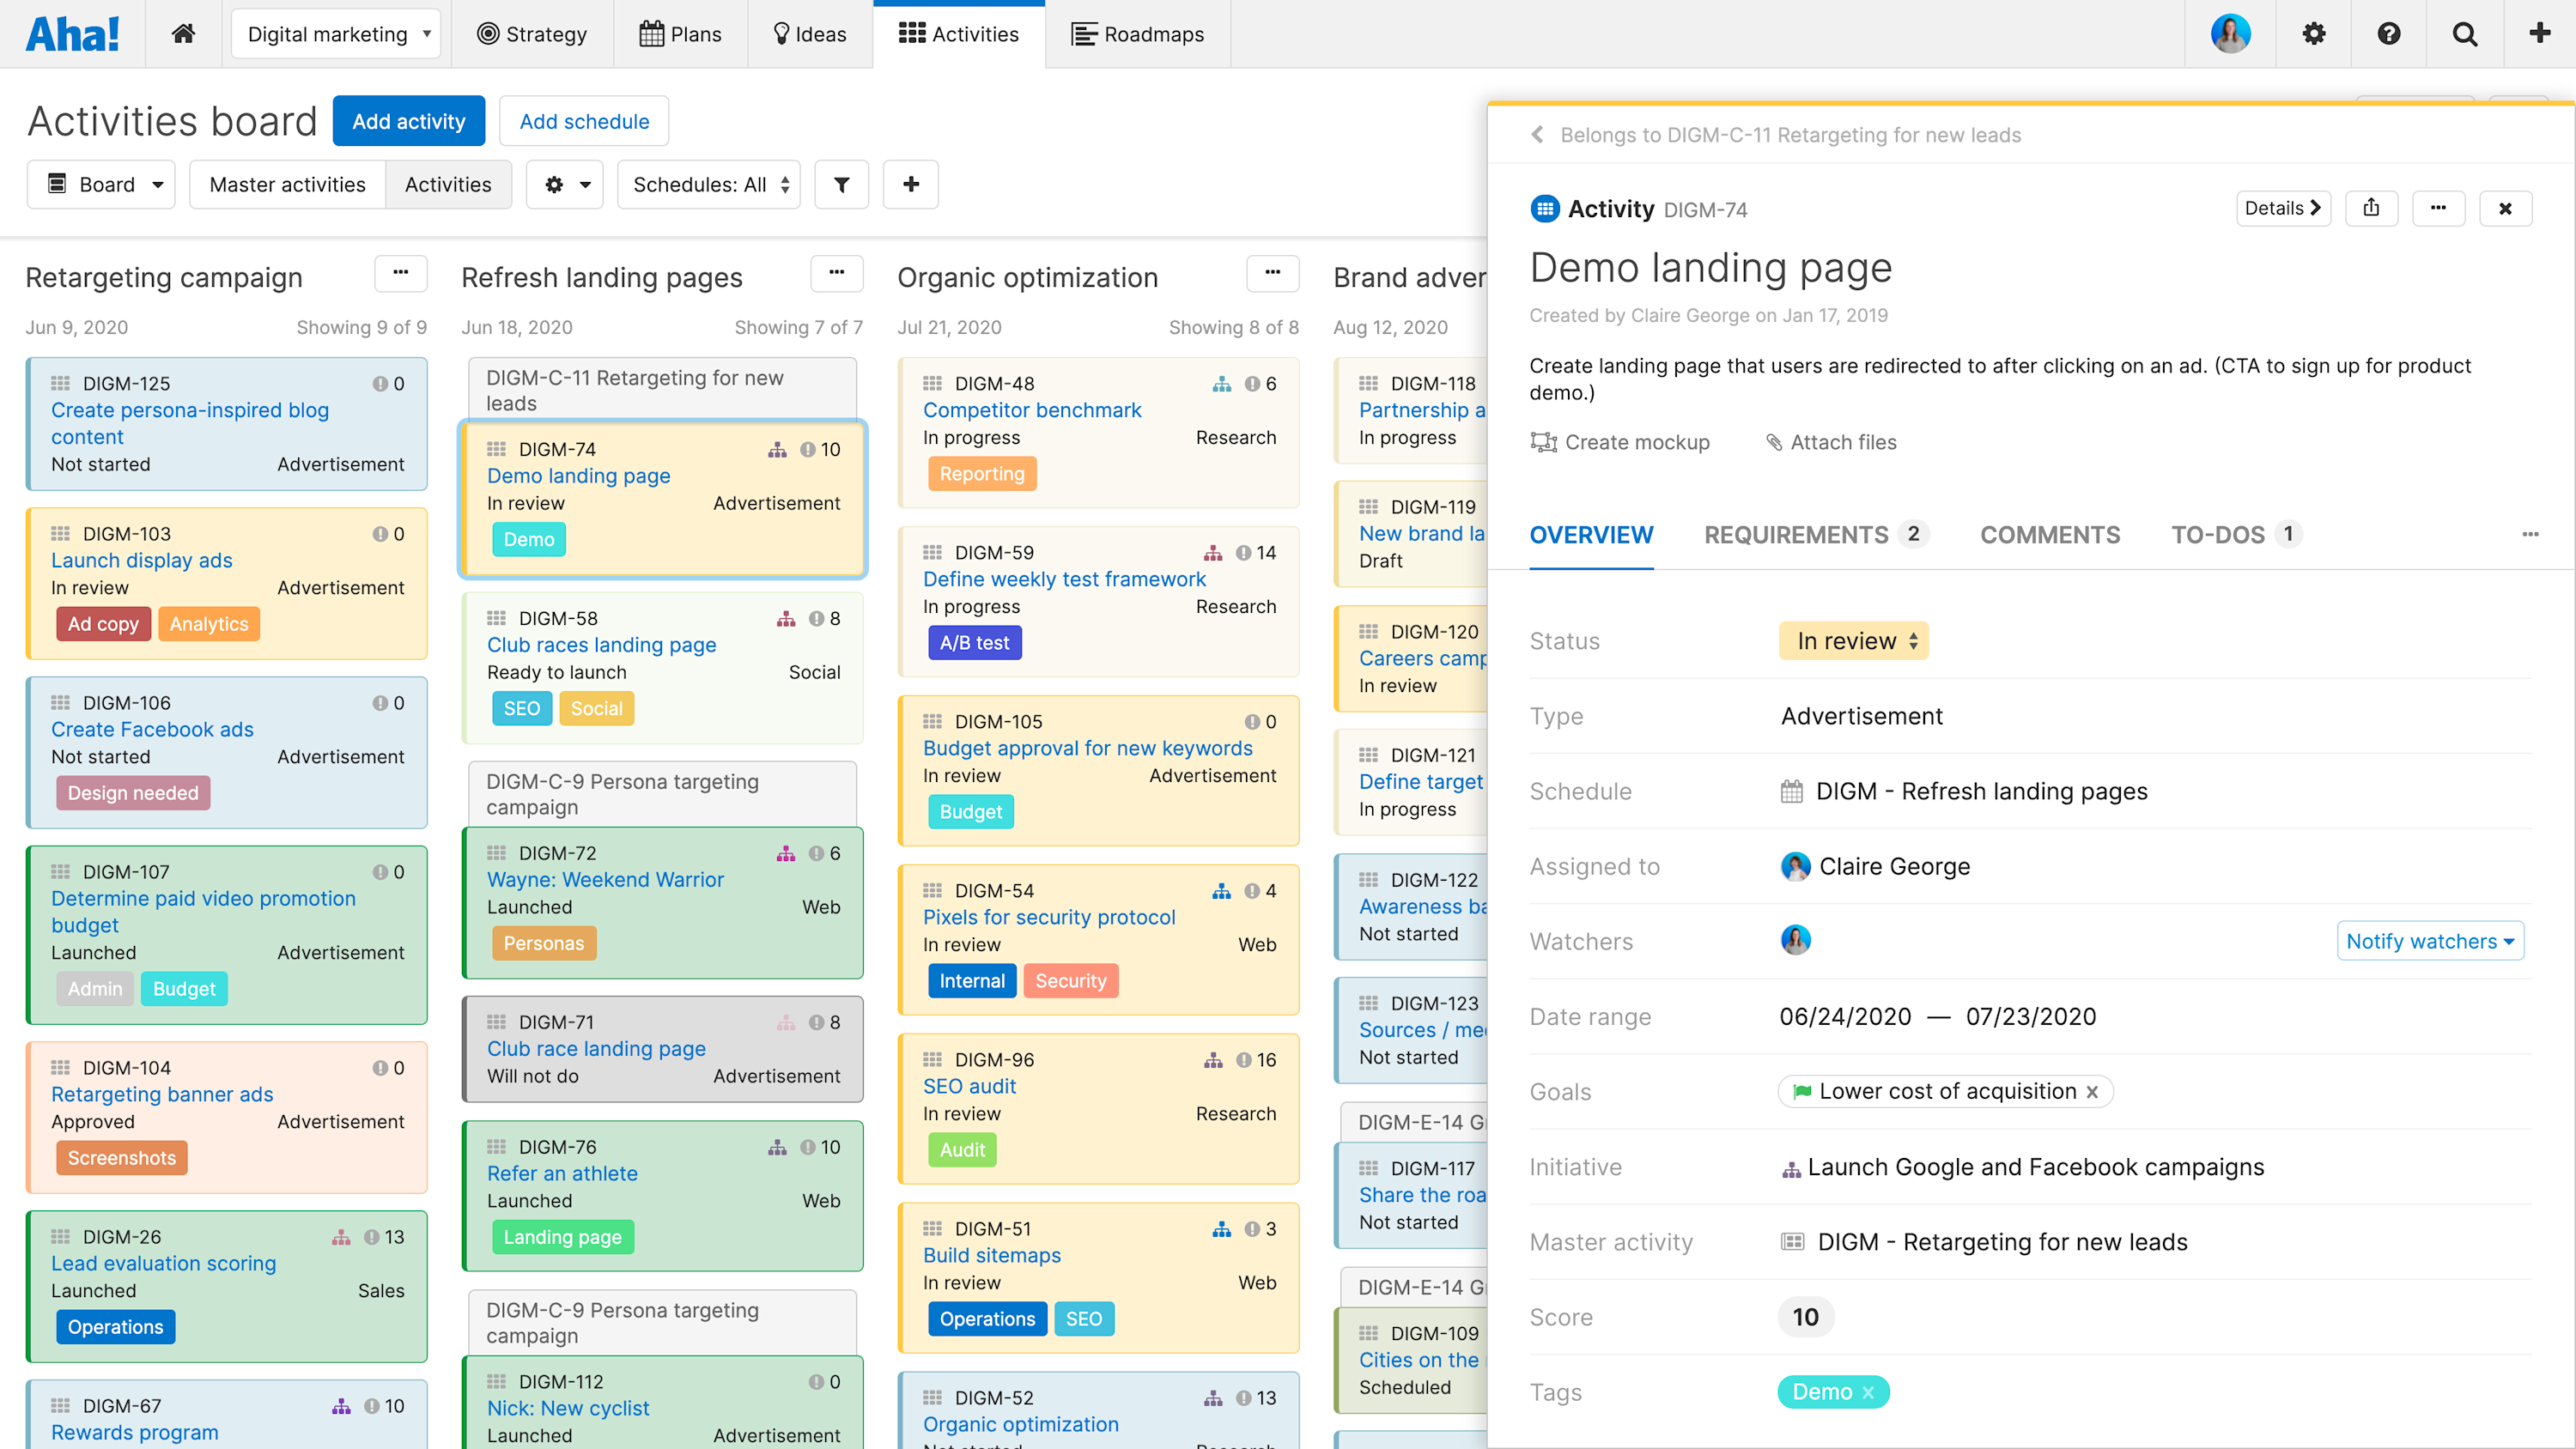Click the Attach files icon in detail panel
Screen dimensions: 2576x1449
click(1769, 440)
